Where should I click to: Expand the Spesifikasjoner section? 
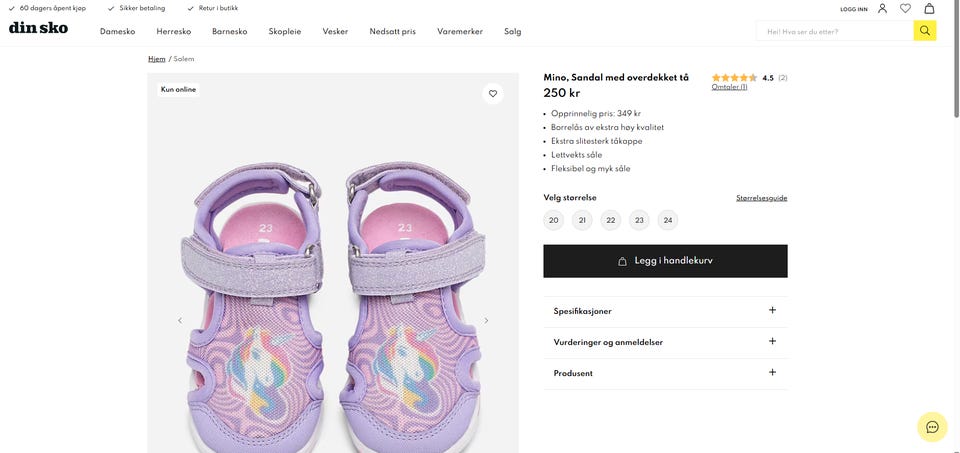pos(666,311)
